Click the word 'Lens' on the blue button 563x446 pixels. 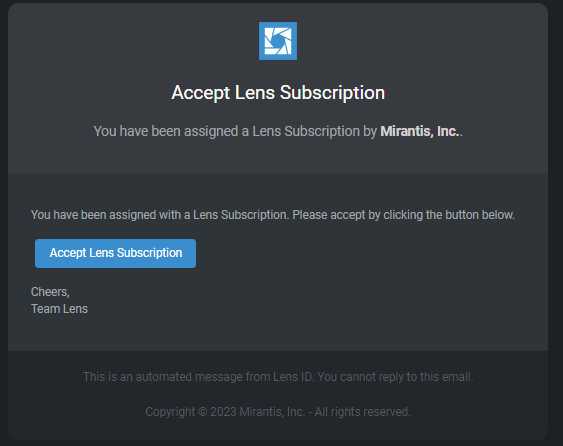(102, 253)
